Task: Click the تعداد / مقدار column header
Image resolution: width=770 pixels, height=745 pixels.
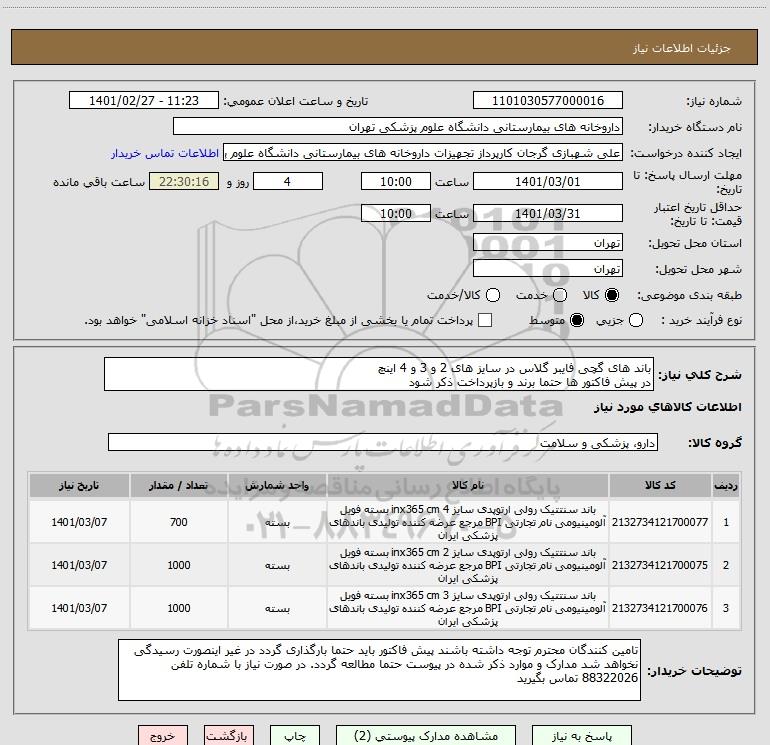Action: click(x=178, y=485)
